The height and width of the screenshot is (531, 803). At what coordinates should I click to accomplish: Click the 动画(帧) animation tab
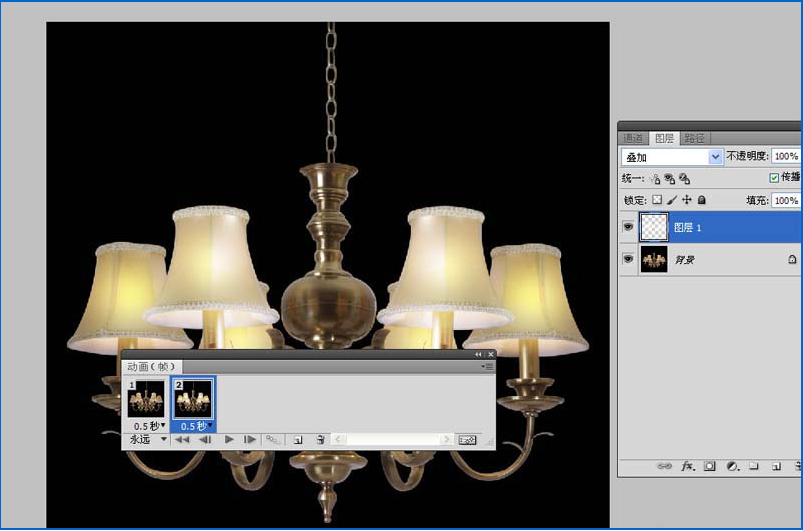[x=152, y=367]
